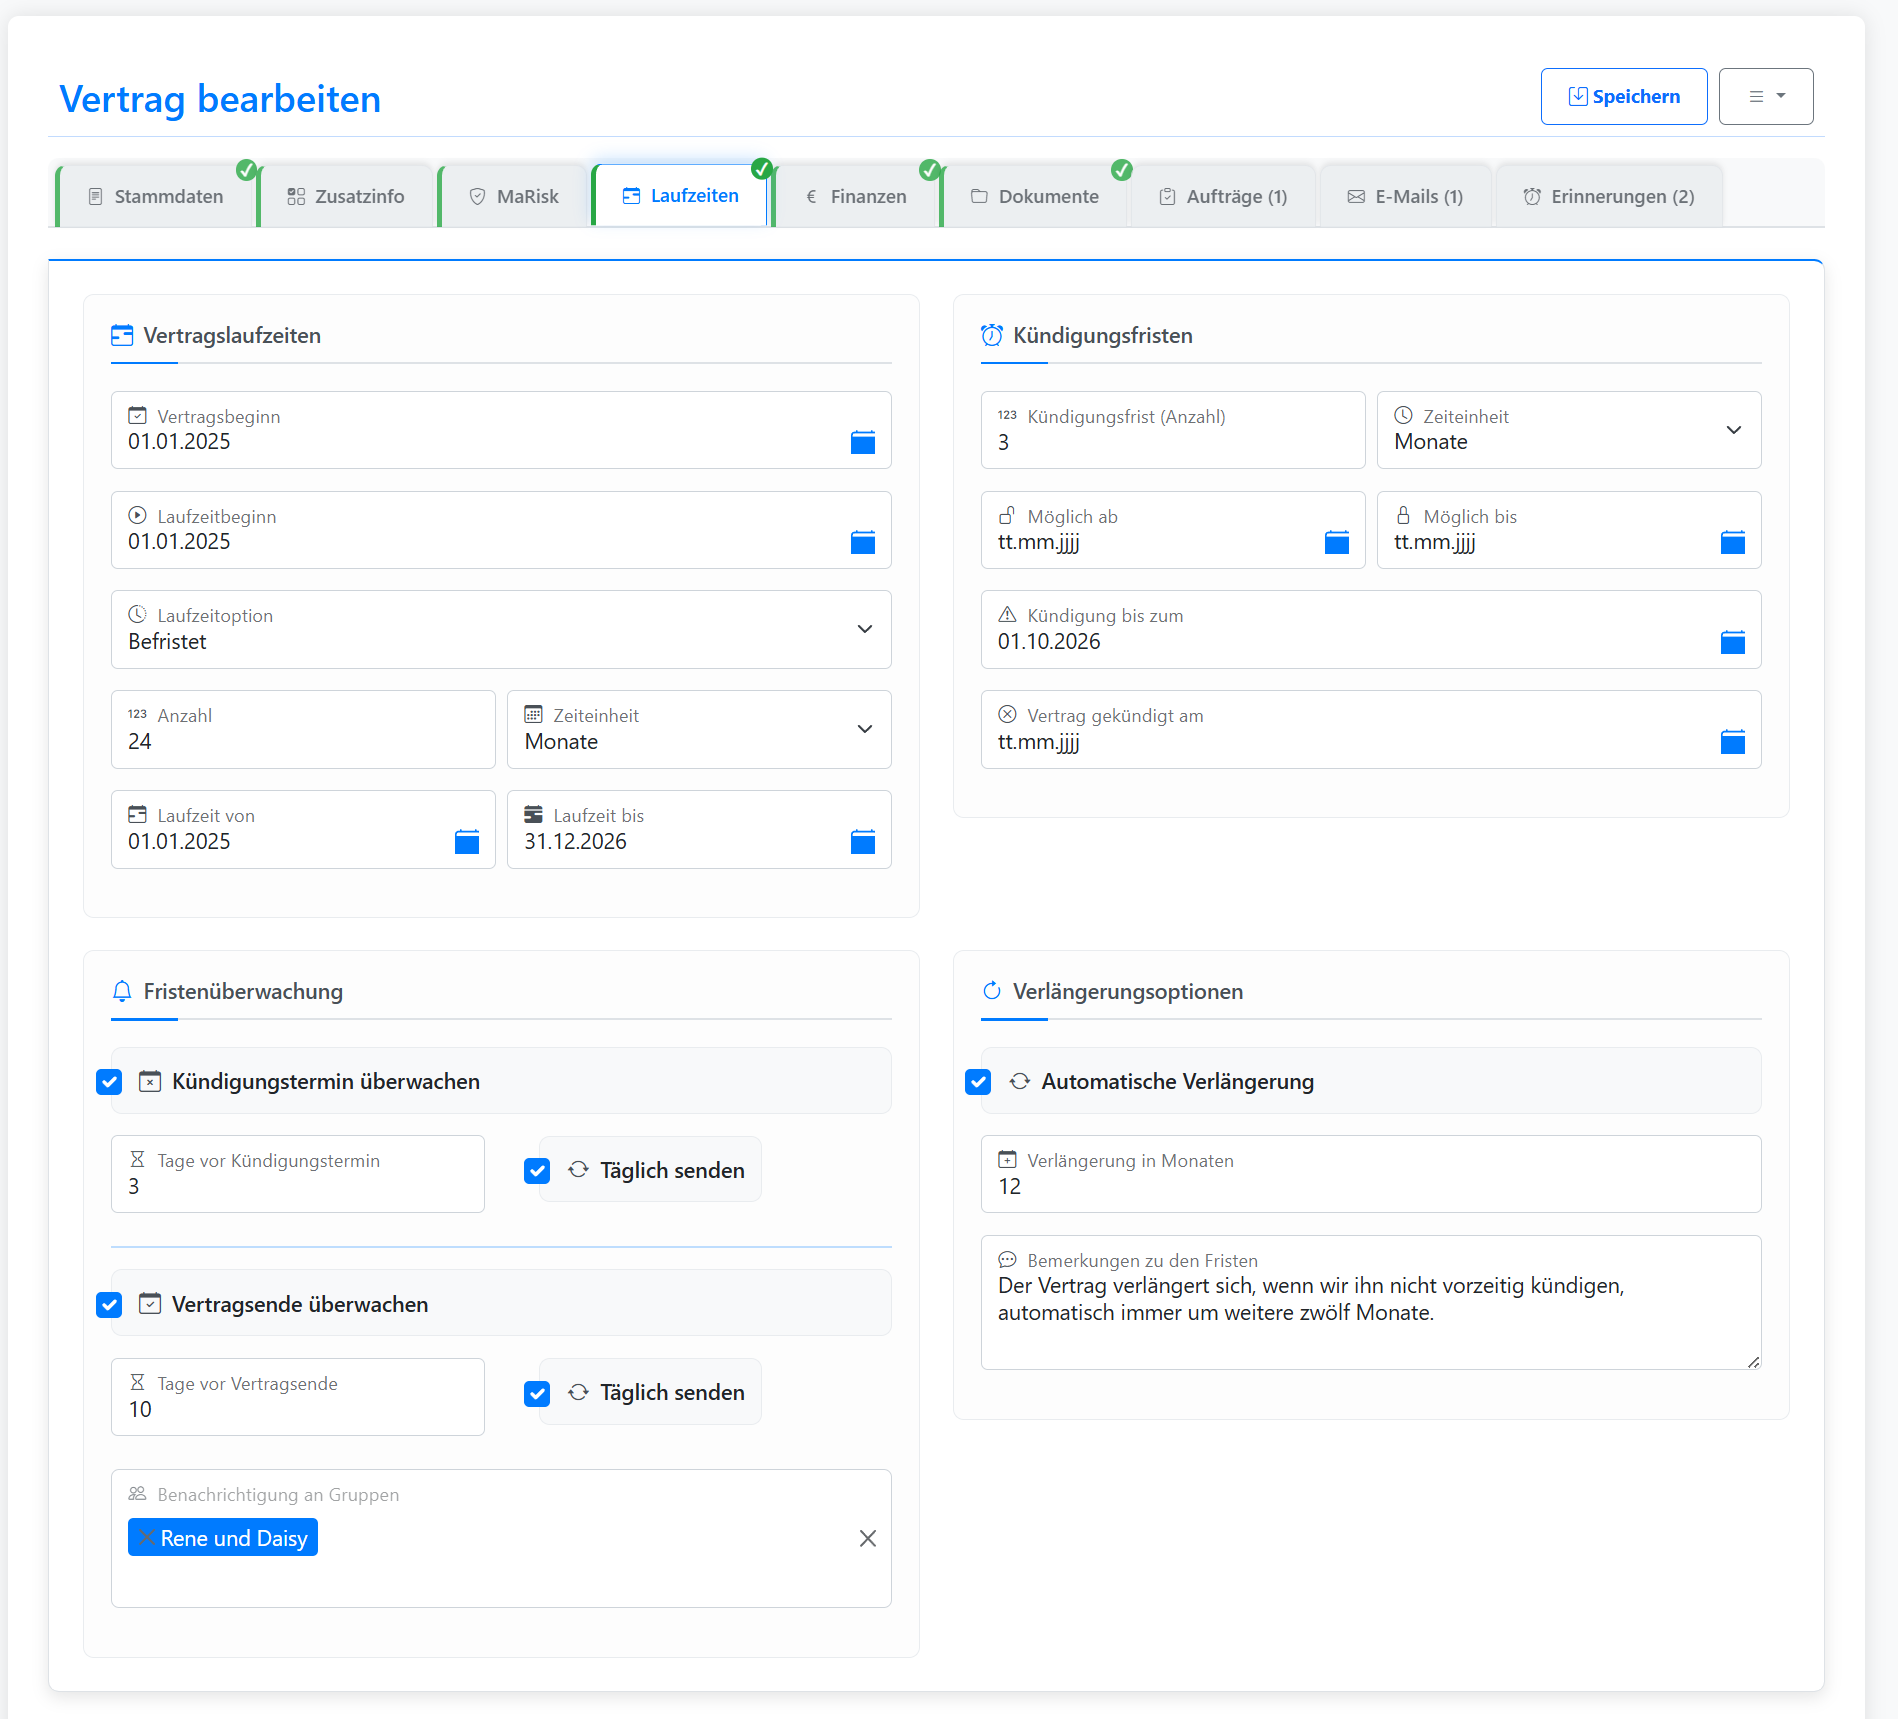Remove the Rene und Daisy group tag
Viewport: 1898px width, 1719px height.
tap(147, 1538)
